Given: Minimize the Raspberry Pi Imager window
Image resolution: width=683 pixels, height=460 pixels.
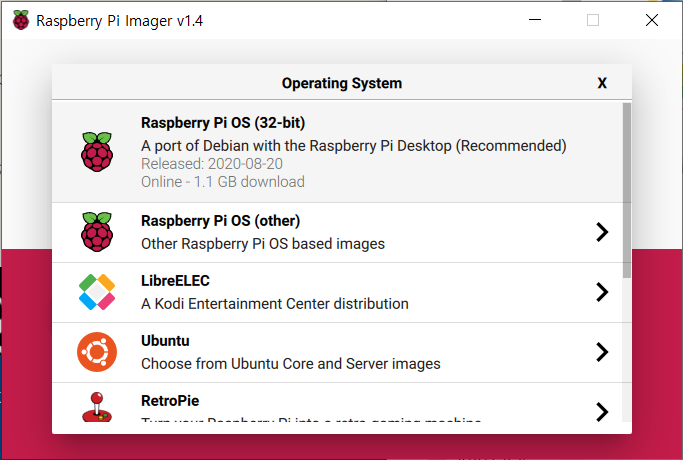Looking at the screenshot, I should (535, 20).
